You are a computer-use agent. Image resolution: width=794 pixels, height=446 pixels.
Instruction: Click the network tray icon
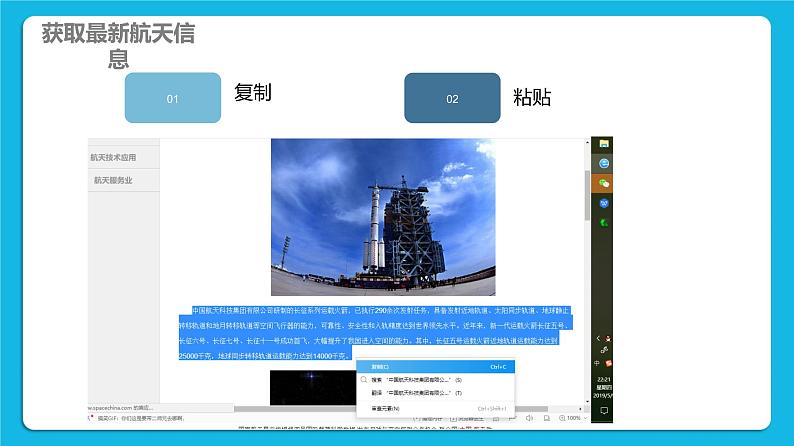(604, 350)
